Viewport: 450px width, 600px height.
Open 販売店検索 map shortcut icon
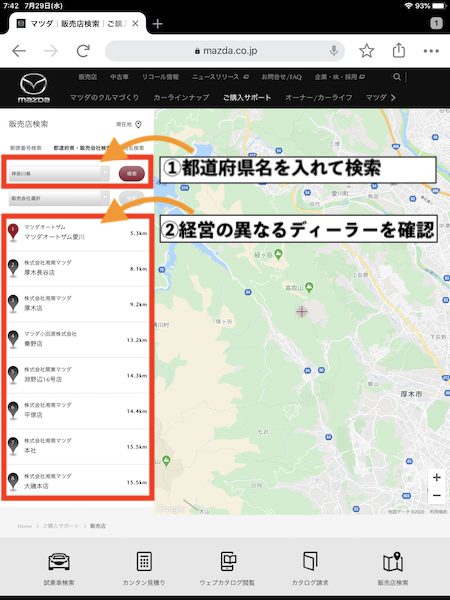393,561
